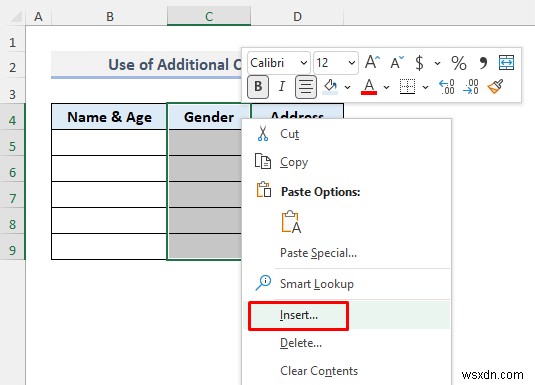
Task: Click the scissors Cut icon
Action: point(263,133)
